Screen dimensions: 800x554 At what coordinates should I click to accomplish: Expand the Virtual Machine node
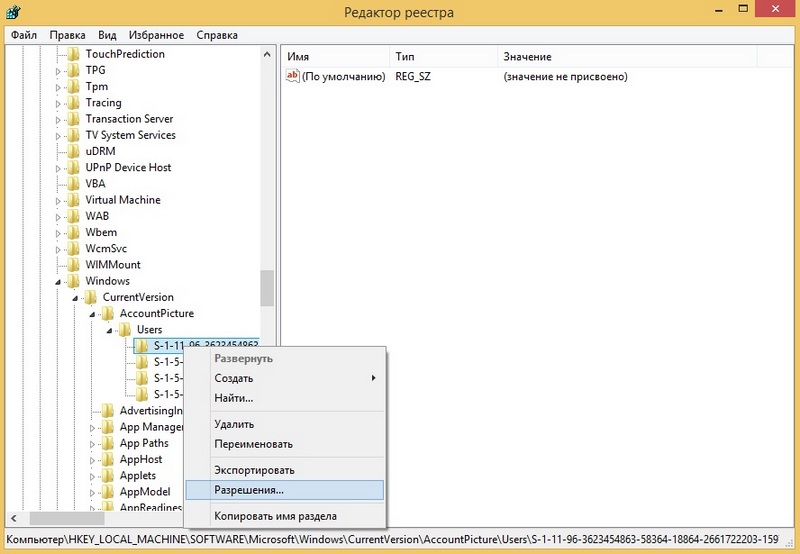coord(58,201)
